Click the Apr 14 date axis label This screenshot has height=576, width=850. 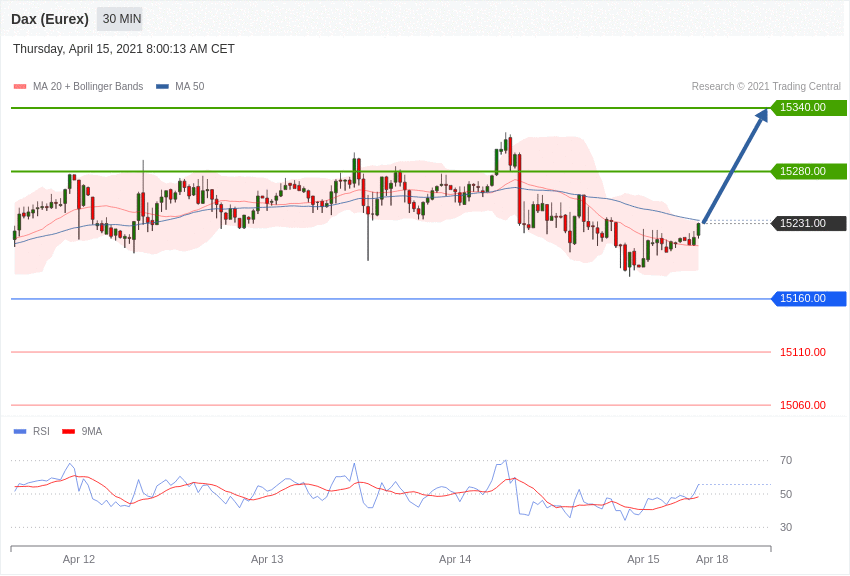pos(455,559)
